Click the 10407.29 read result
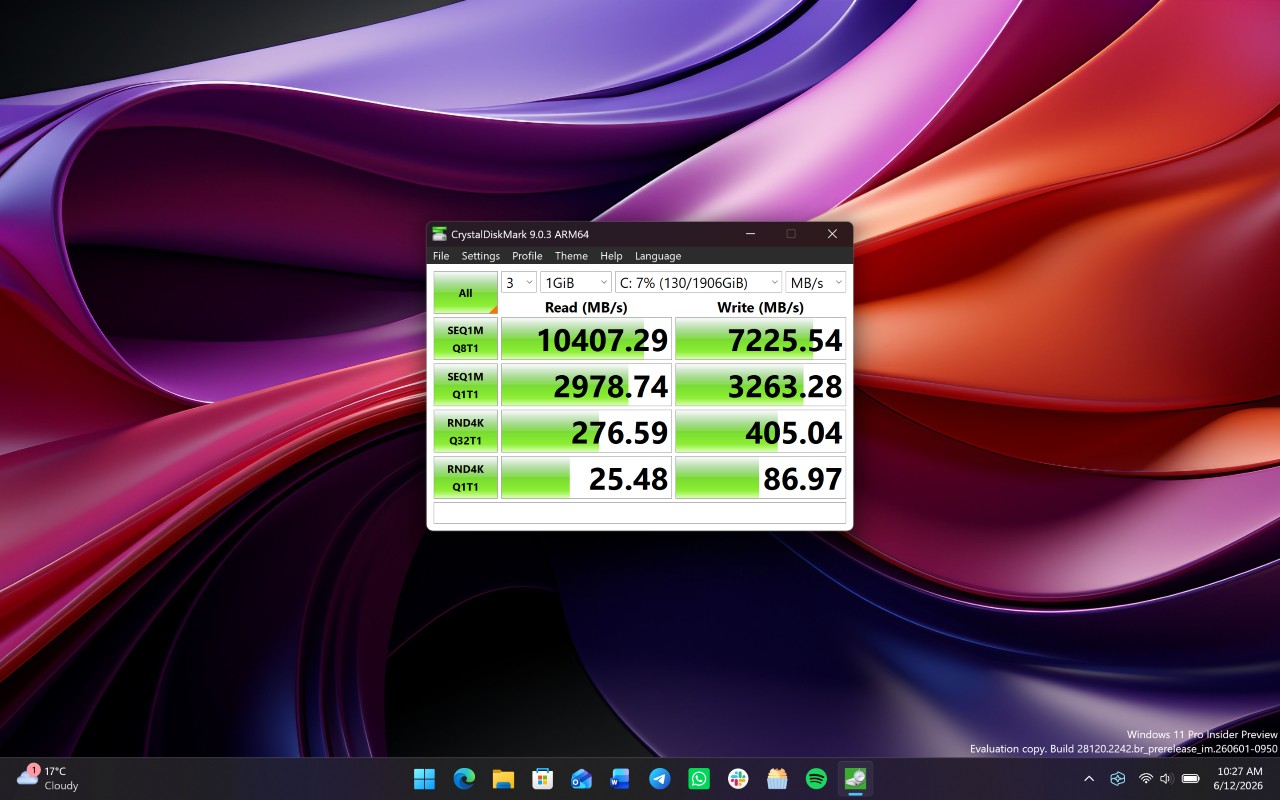Image resolution: width=1280 pixels, height=800 pixels. click(x=586, y=339)
